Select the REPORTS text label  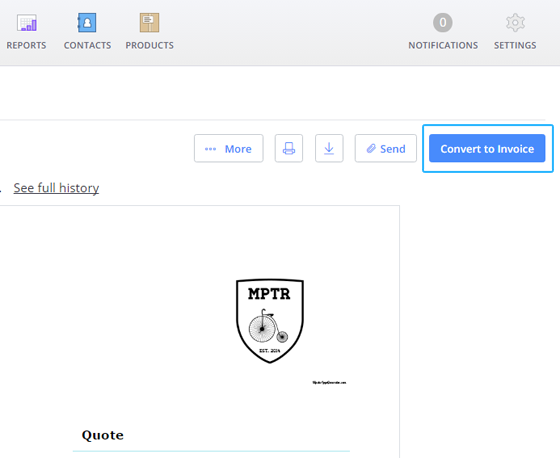[26, 45]
